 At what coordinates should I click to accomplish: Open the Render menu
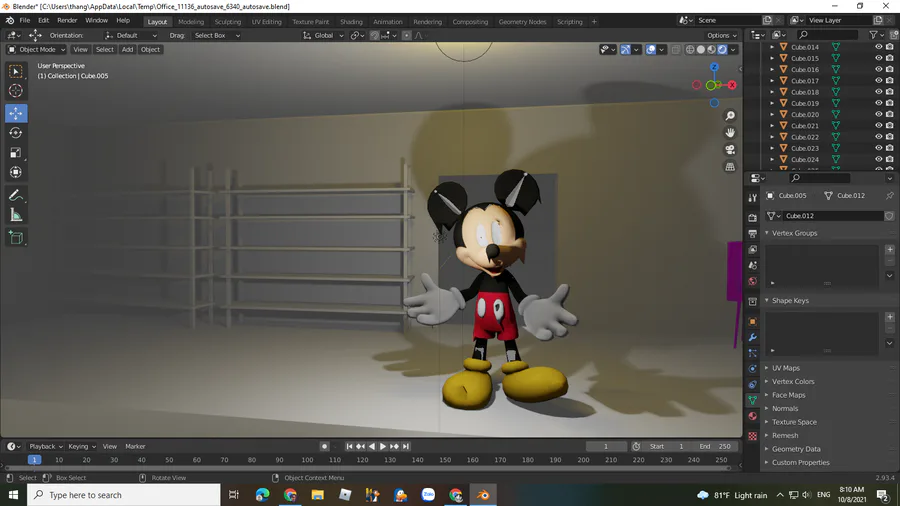[x=67, y=20]
